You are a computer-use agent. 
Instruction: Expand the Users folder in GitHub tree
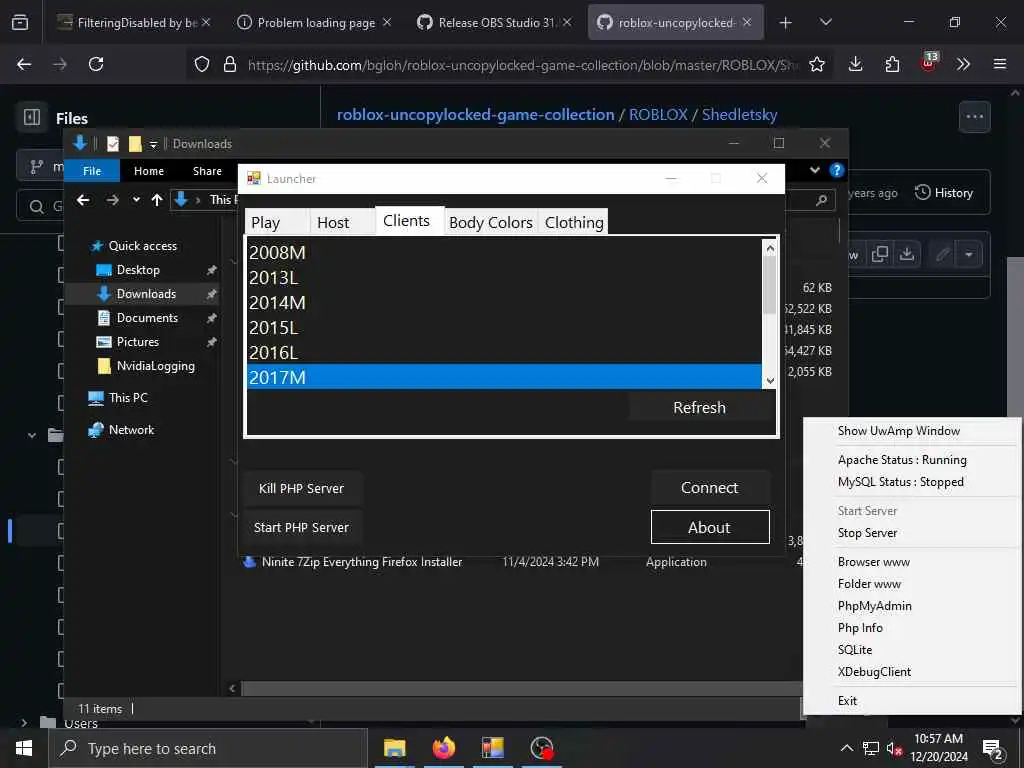click(24, 723)
